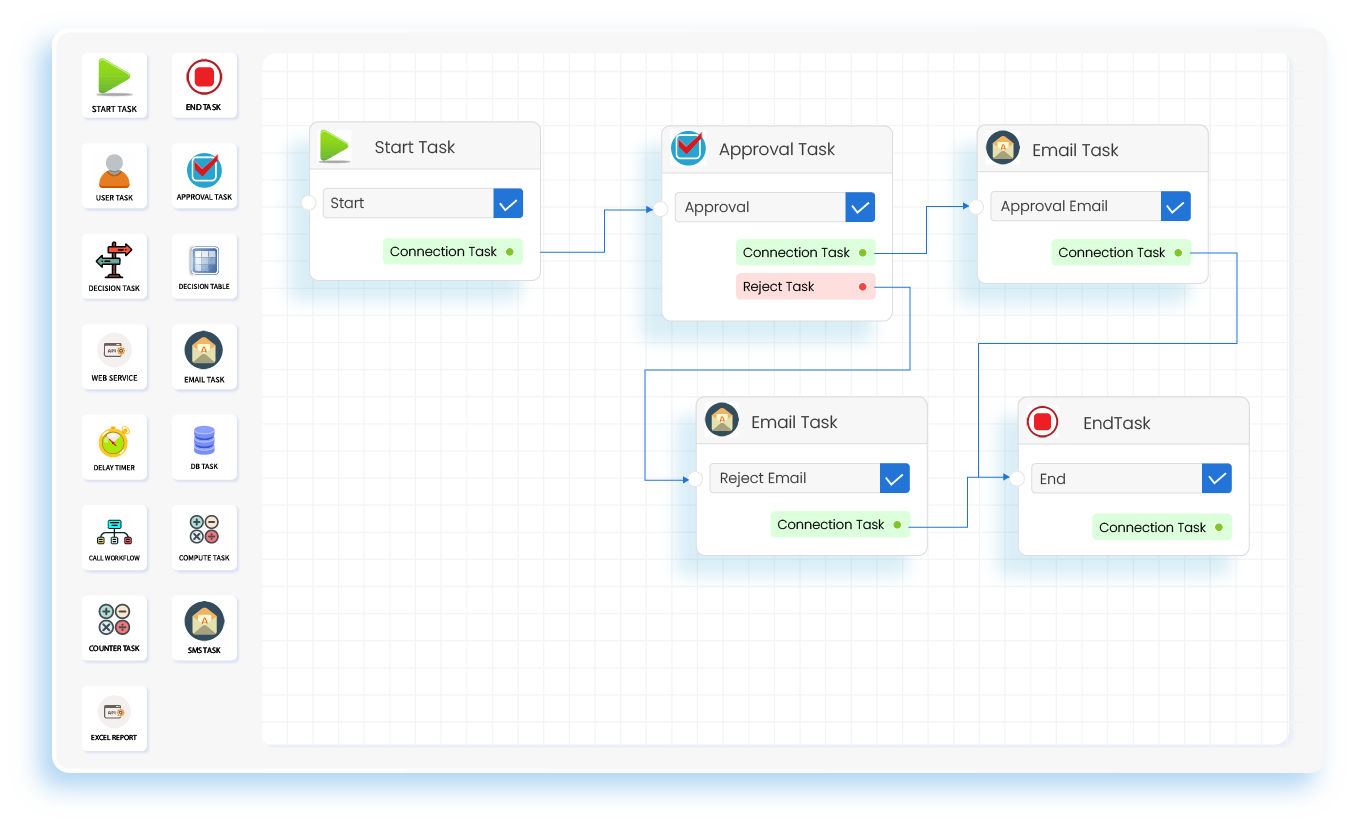Select the Delay Timer icon
The height and width of the screenshot is (821, 1351).
pyautogui.click(x=114, y=440)
